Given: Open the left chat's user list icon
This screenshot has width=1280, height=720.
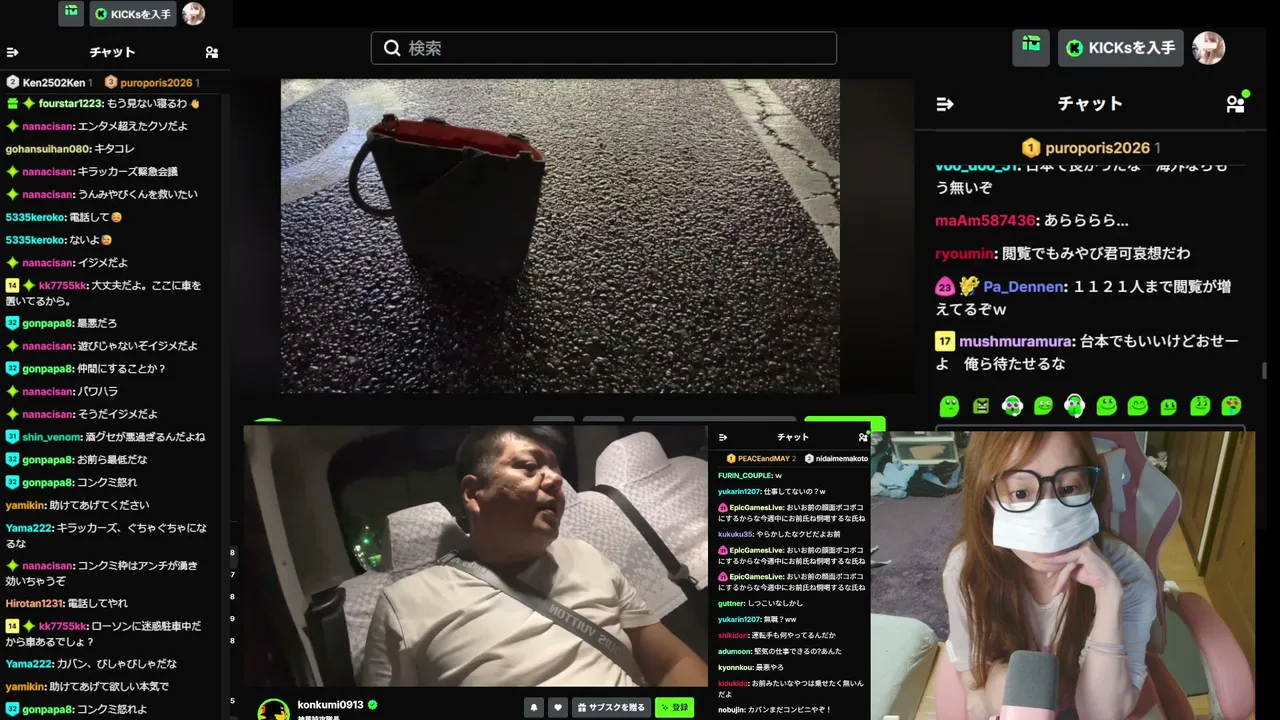Looking at the screenshot, I should 211,52.
